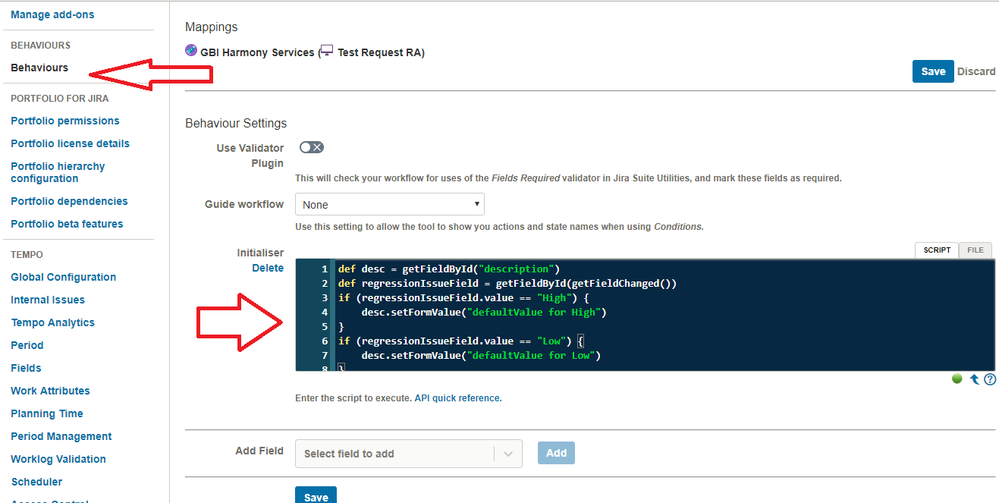Open Period Management
This screenshot has height=503, width=999.
click(x=61, y=436)
